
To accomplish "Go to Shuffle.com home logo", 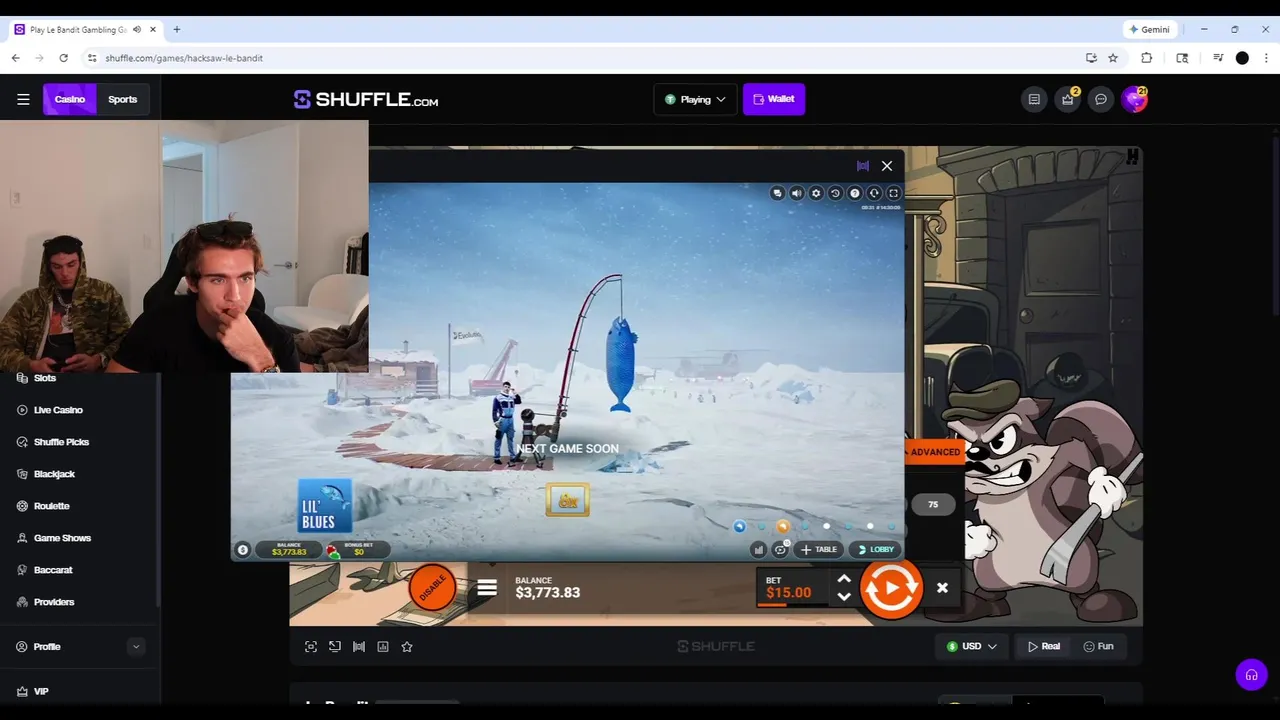I will [366, 99].
